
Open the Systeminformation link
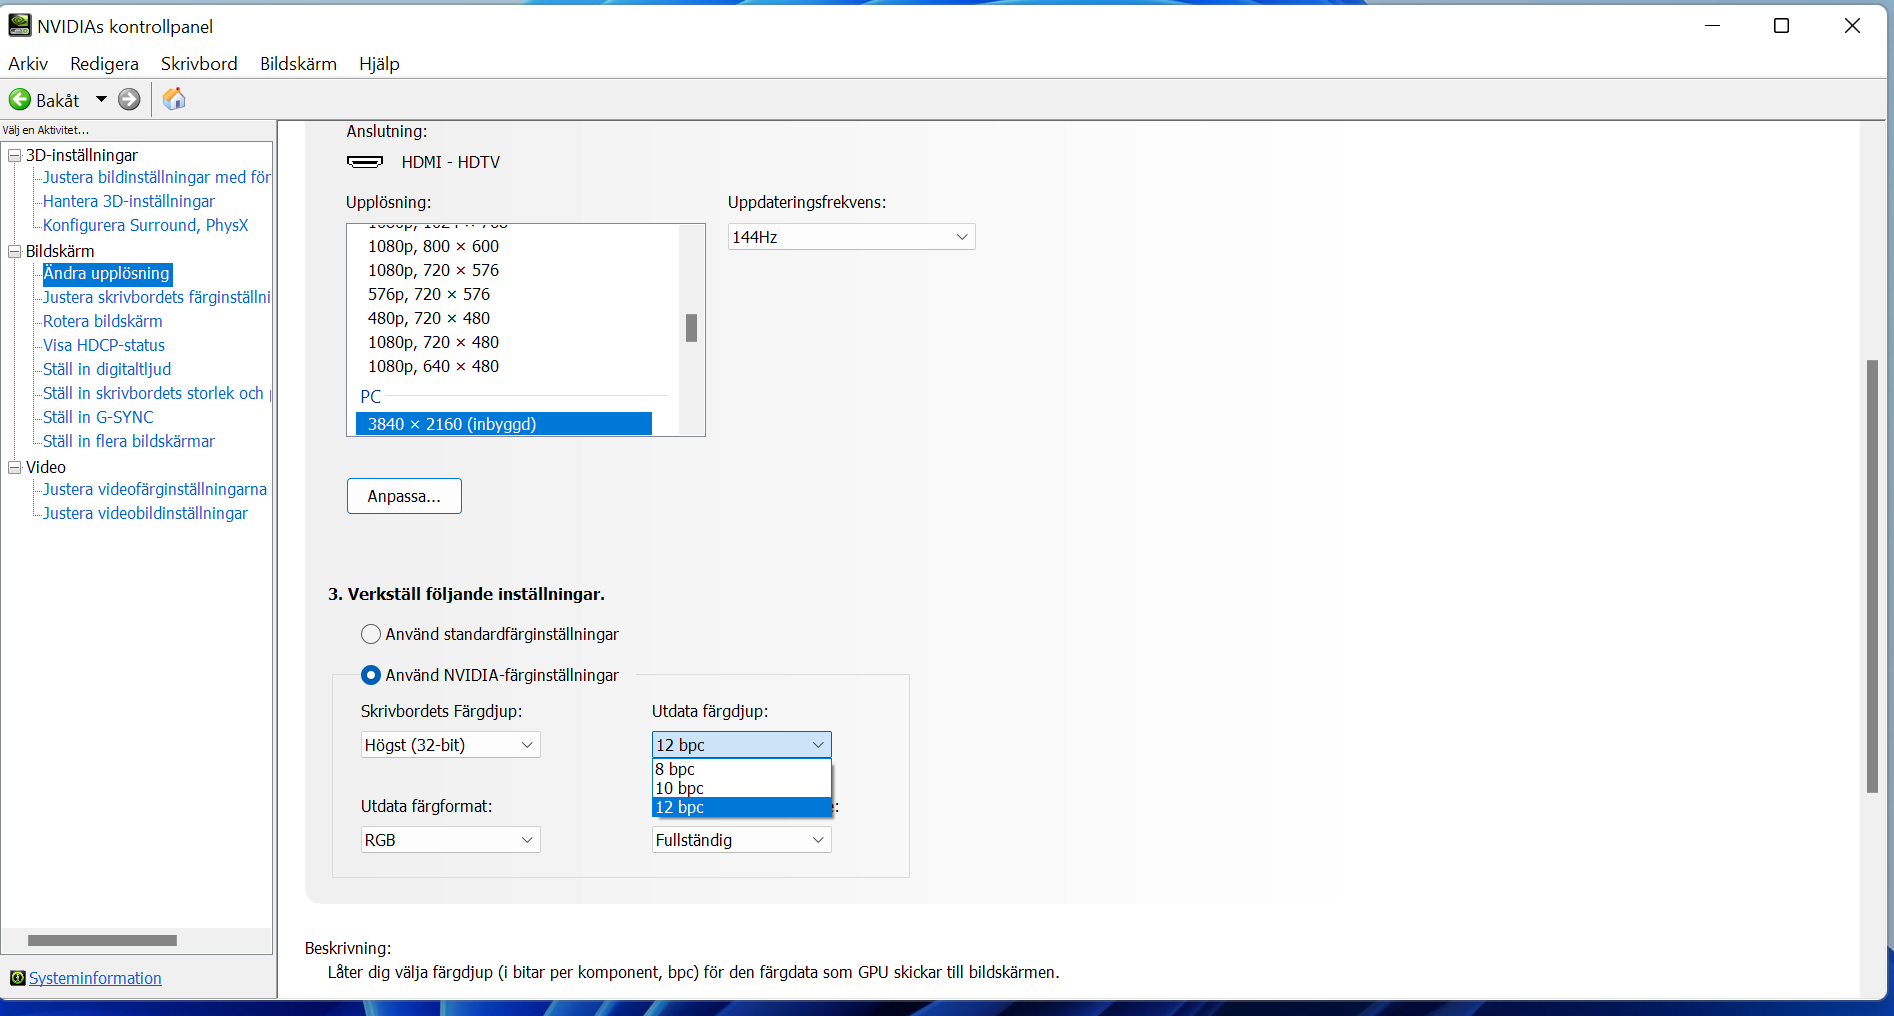point(95,978)
